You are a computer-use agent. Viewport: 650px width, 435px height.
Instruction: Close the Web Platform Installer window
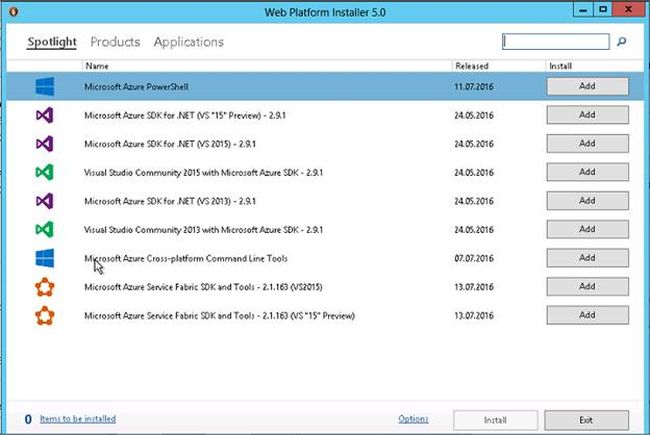click(x=628, y=10)
